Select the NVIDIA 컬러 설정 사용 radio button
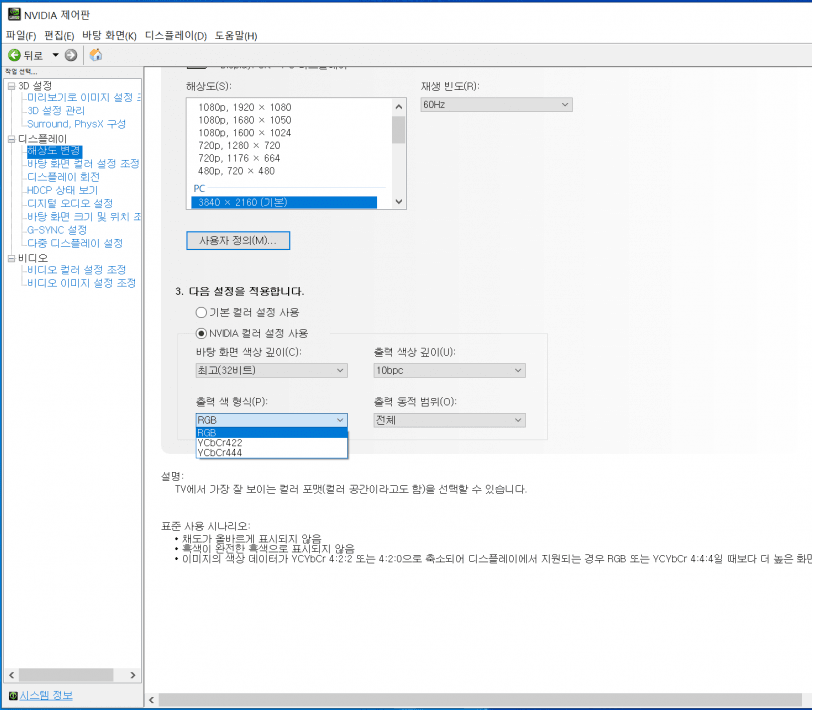The width and height of the screenshot is (814, 710). click(201, 333)
